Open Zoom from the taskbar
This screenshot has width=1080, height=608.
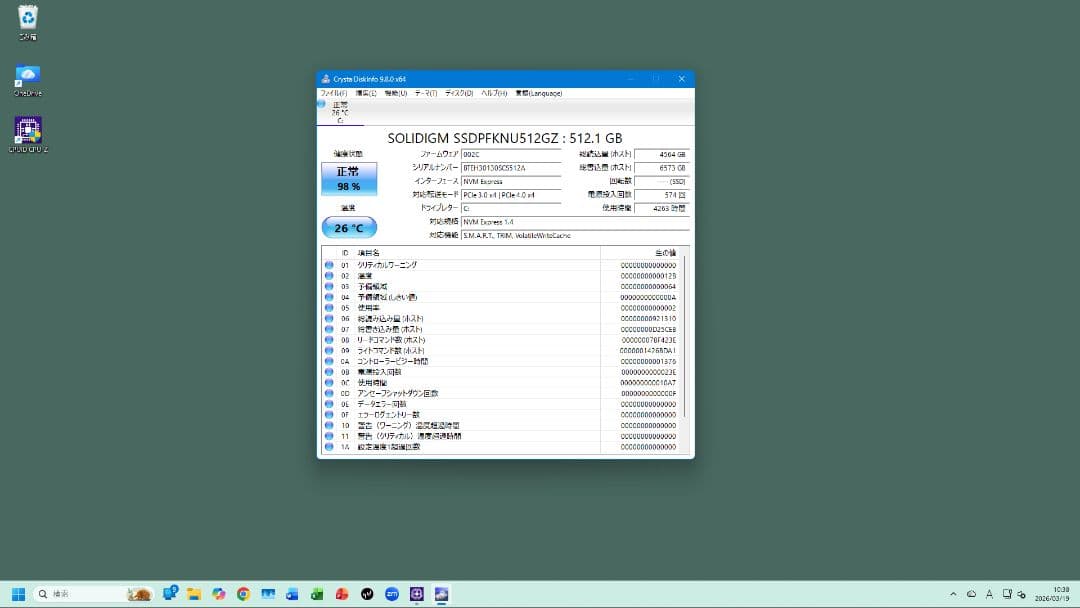392,594
